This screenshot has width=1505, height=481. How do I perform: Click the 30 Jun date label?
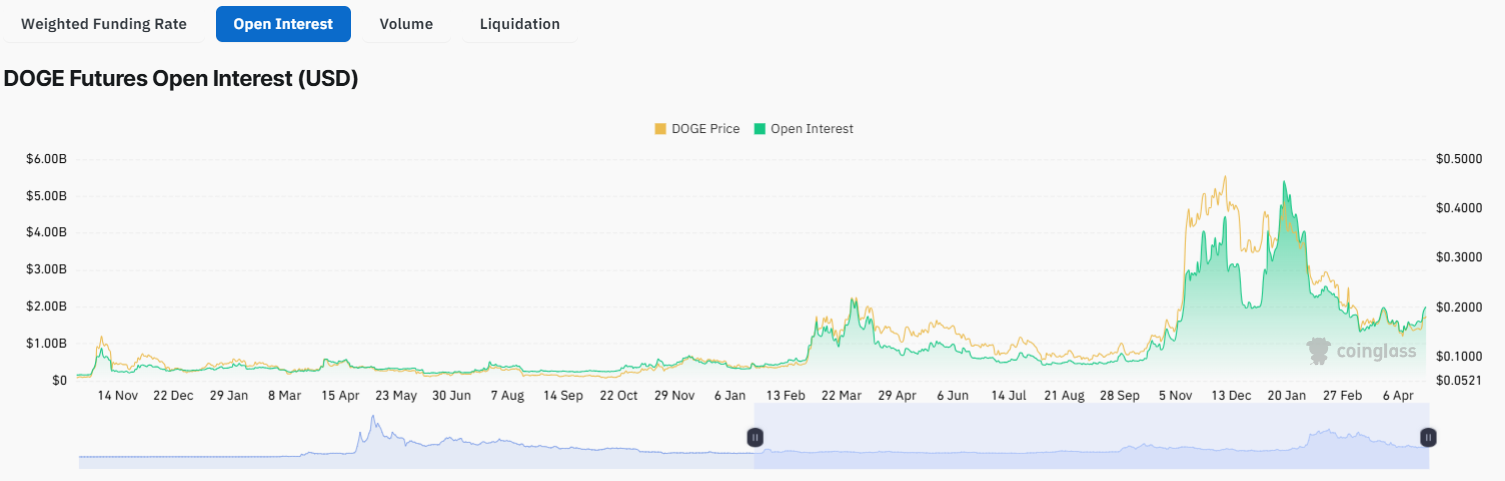point(452,396)
